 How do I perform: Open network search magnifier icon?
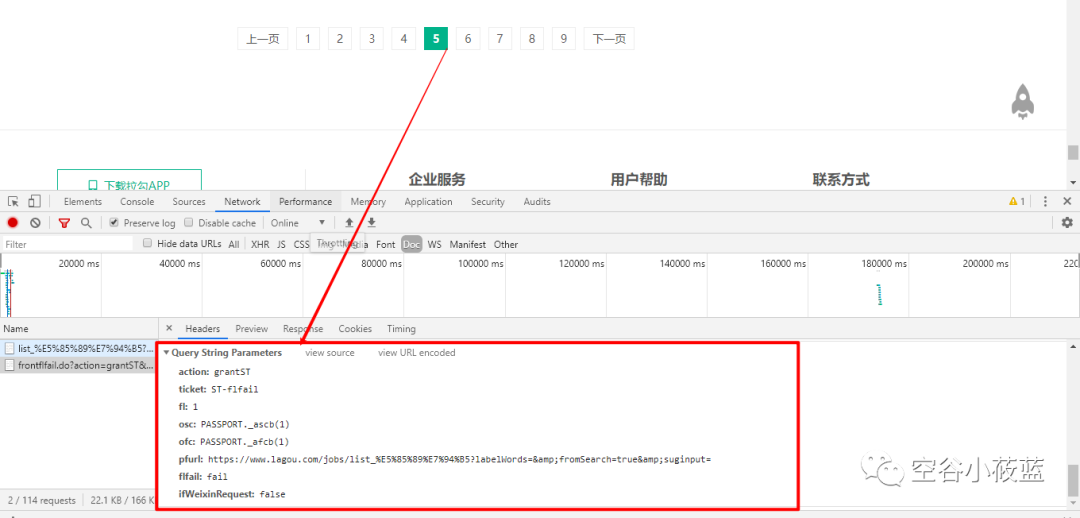pyautogui.click(x=86, y=222)
